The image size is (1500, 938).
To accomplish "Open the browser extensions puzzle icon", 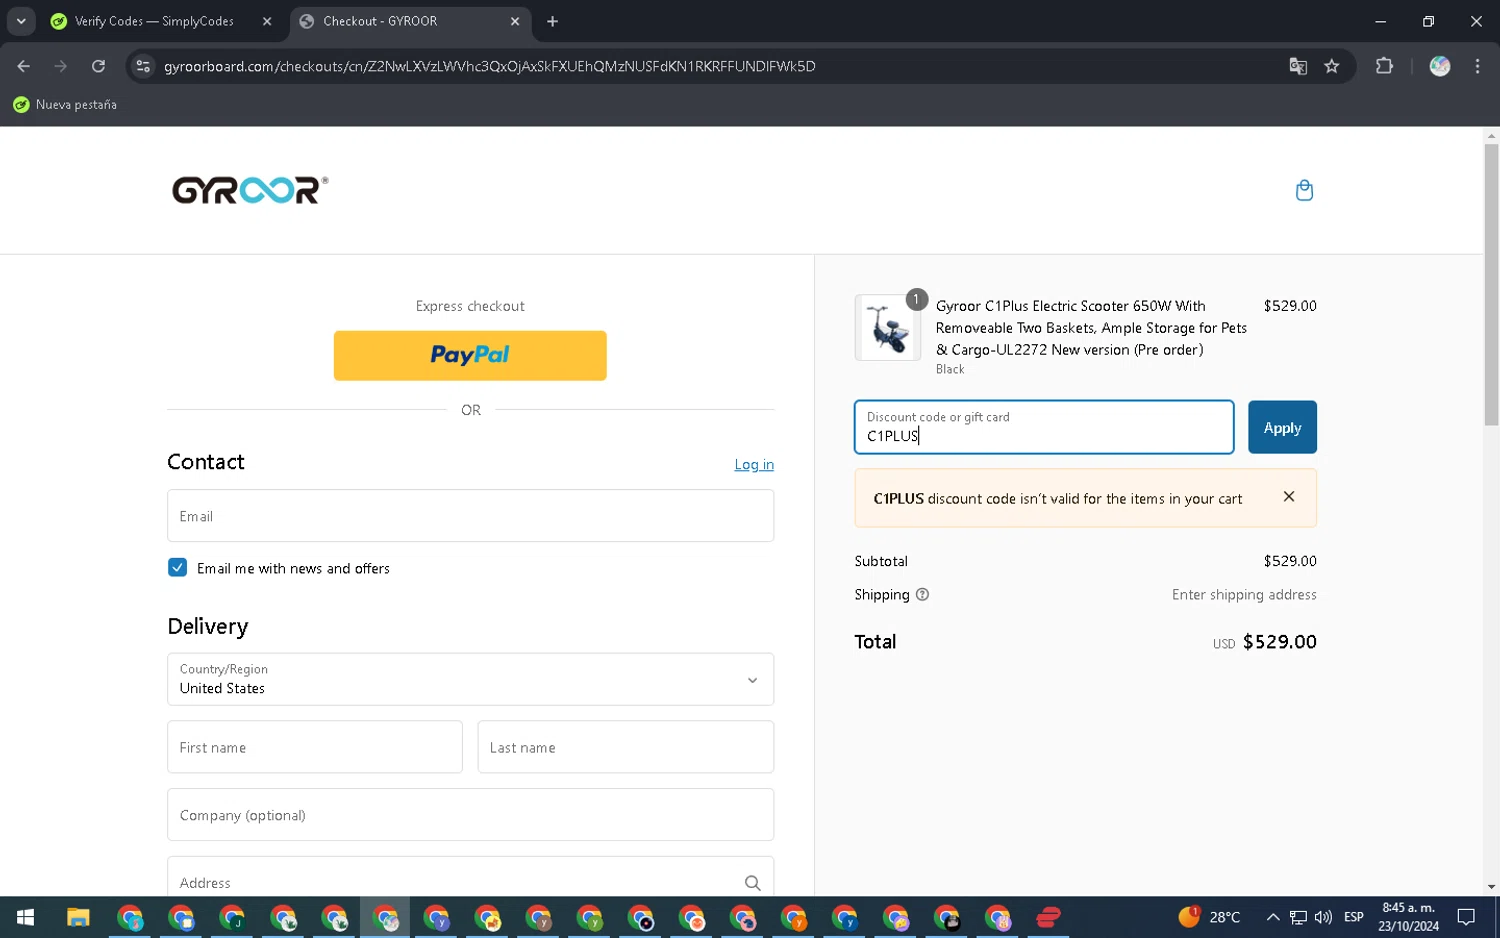I will click(x=1384, y=66).
